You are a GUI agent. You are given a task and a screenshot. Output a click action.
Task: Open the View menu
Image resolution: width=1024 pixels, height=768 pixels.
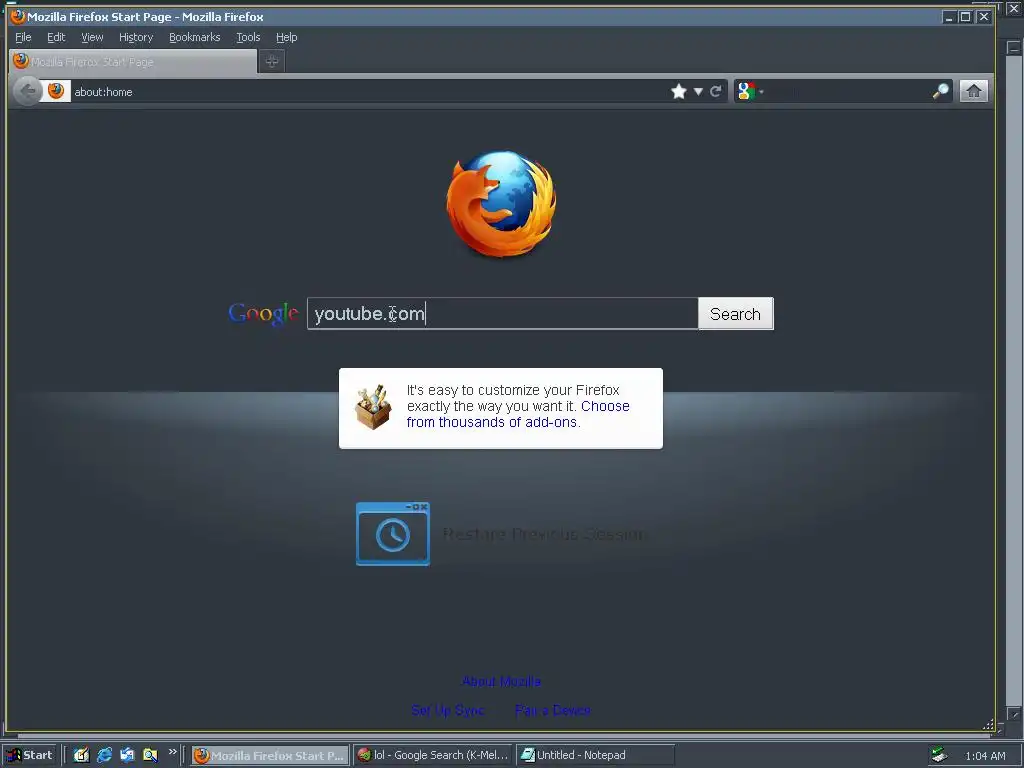pos(92,37)
